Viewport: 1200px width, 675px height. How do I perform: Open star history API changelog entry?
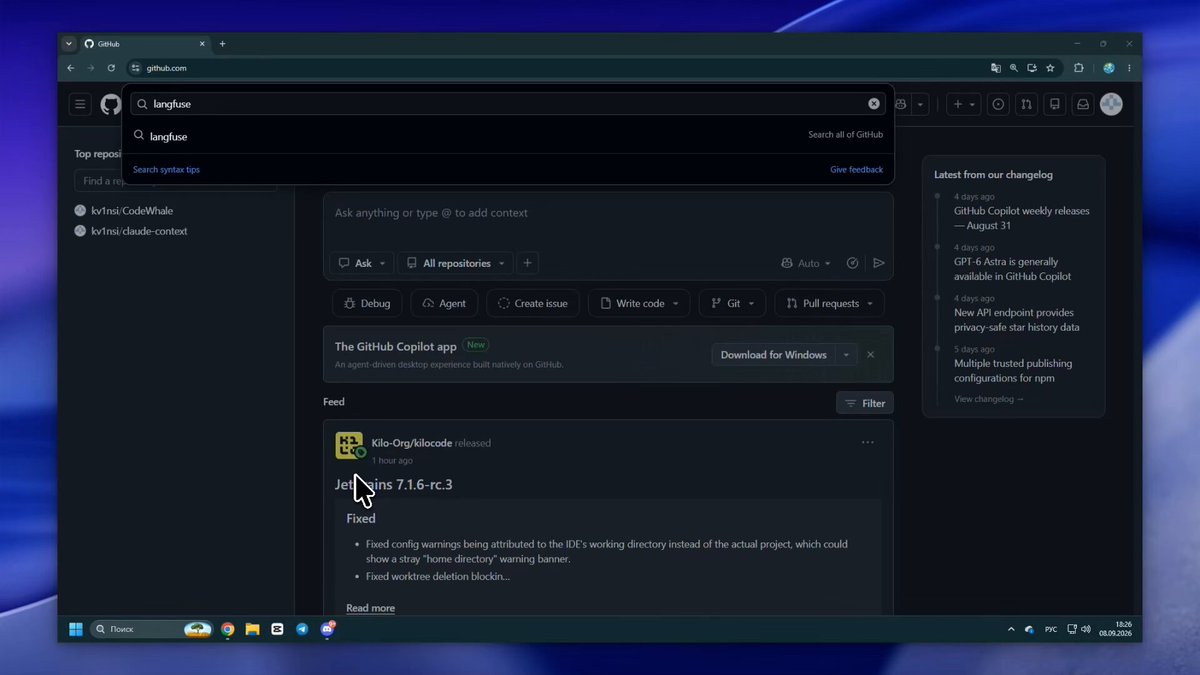tap(1016, 320)
